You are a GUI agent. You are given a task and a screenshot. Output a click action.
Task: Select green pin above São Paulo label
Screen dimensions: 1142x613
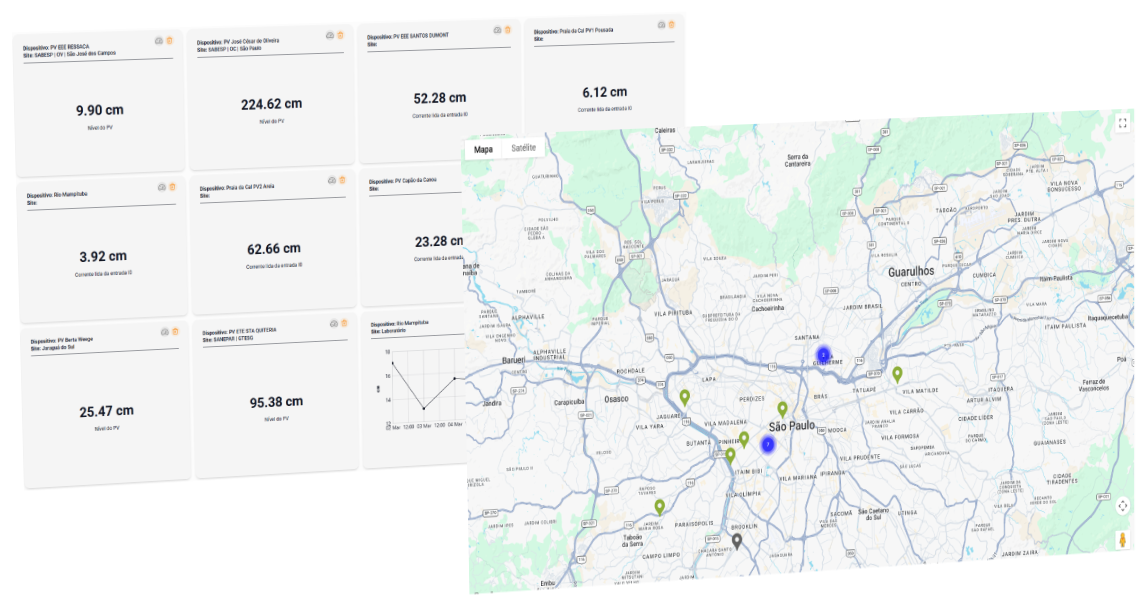click(x=782, y=409)
